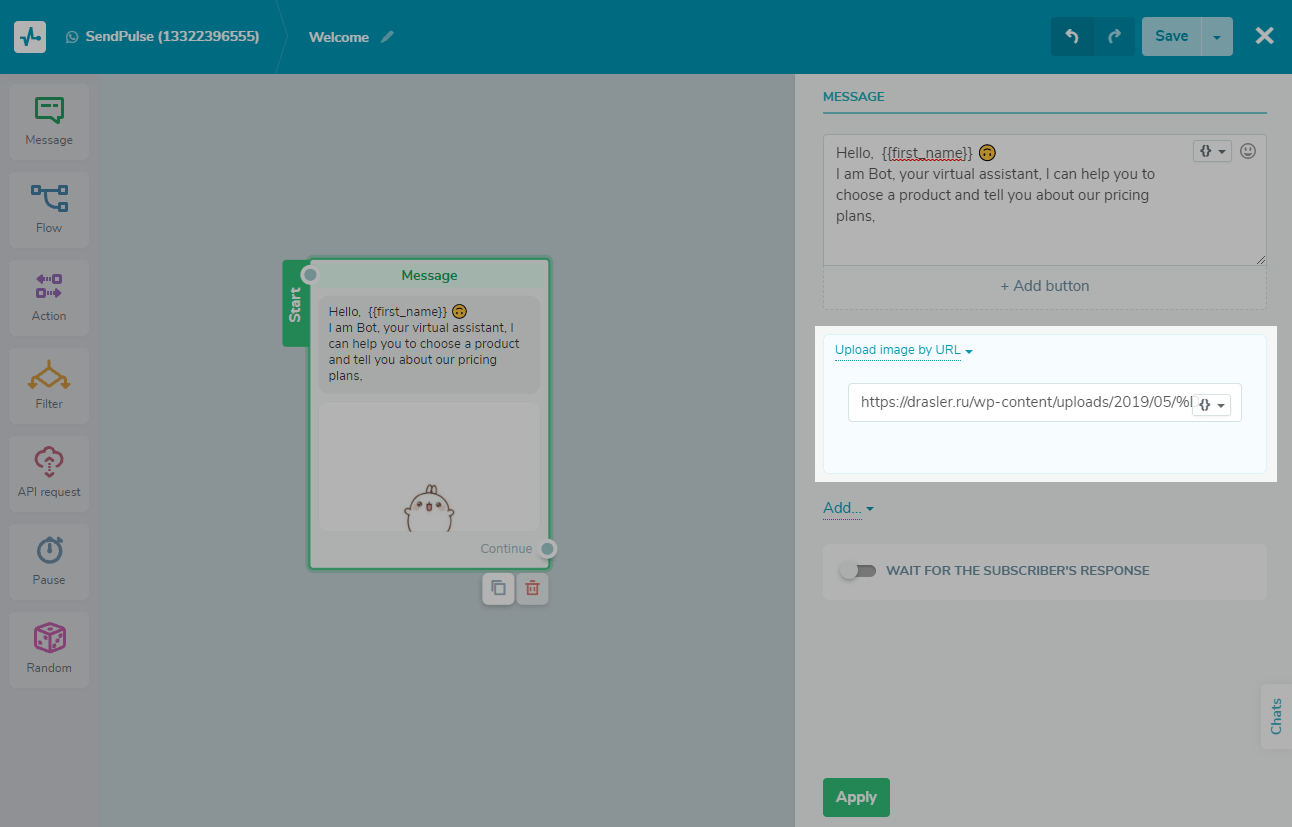The width and height of the screenshot is (1292, 827).
Task: Add a Filter block from sidebar
Action: pyautogui.click(x=49, y=385)
